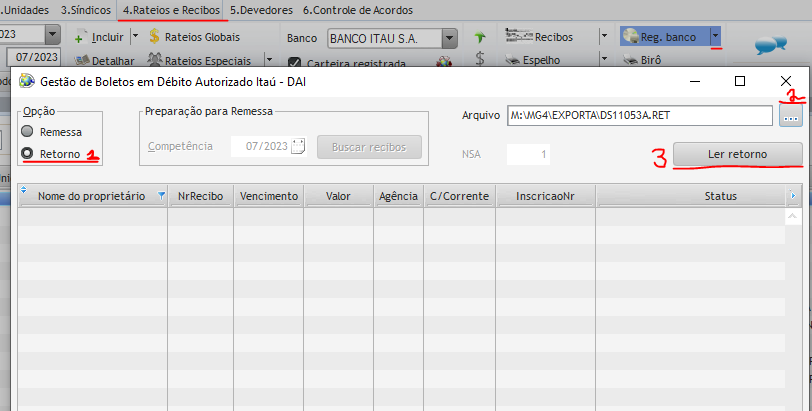Click the Incluir plus icon
The height and width of the screenshot is (411, 812).
coord(80,38)
